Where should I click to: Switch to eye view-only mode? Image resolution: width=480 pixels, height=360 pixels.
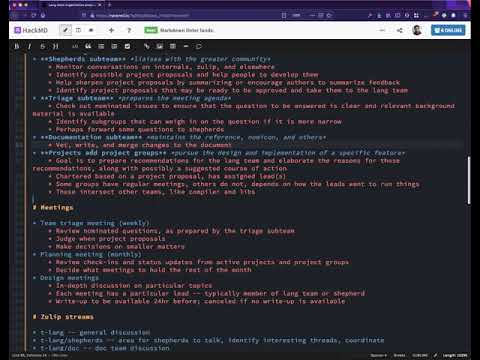pyautogui.click(x=91, y=30)
